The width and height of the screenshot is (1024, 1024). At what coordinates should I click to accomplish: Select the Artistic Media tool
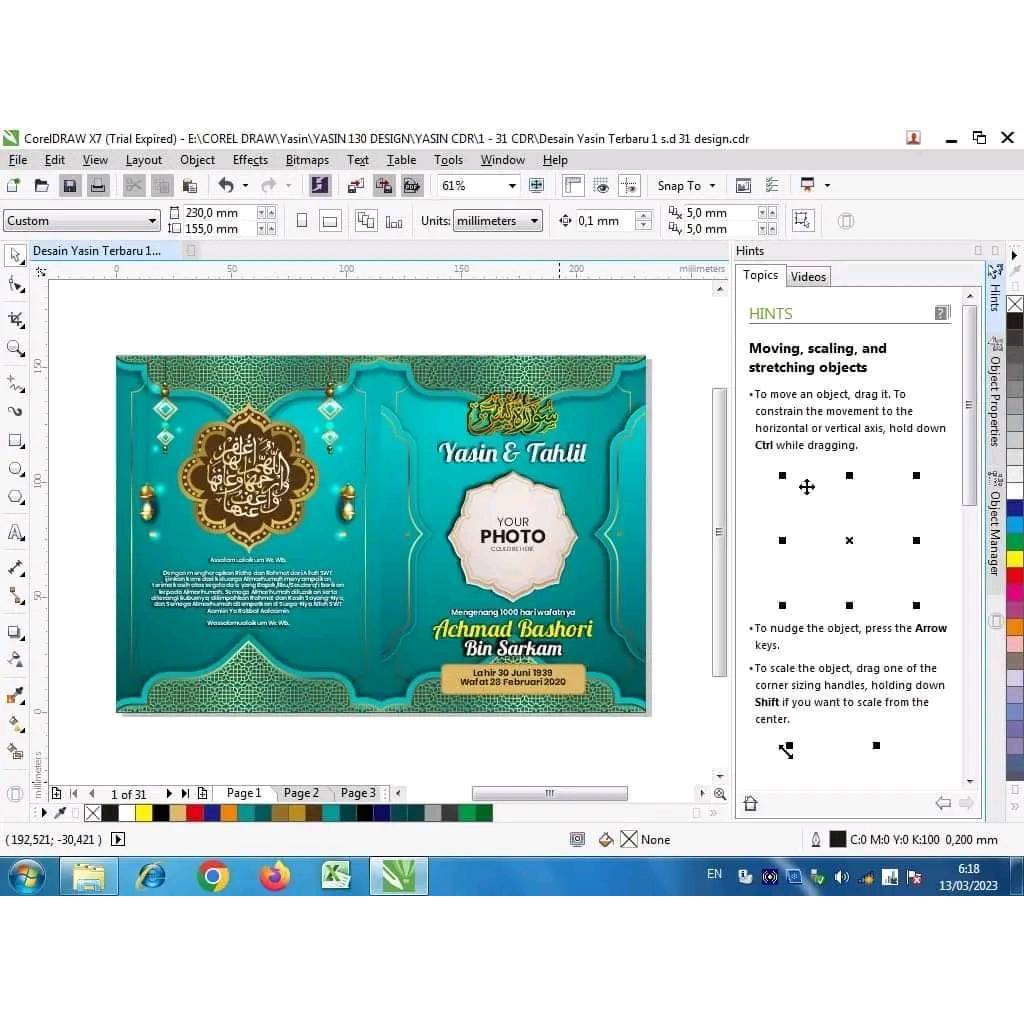tap(16, 411)
